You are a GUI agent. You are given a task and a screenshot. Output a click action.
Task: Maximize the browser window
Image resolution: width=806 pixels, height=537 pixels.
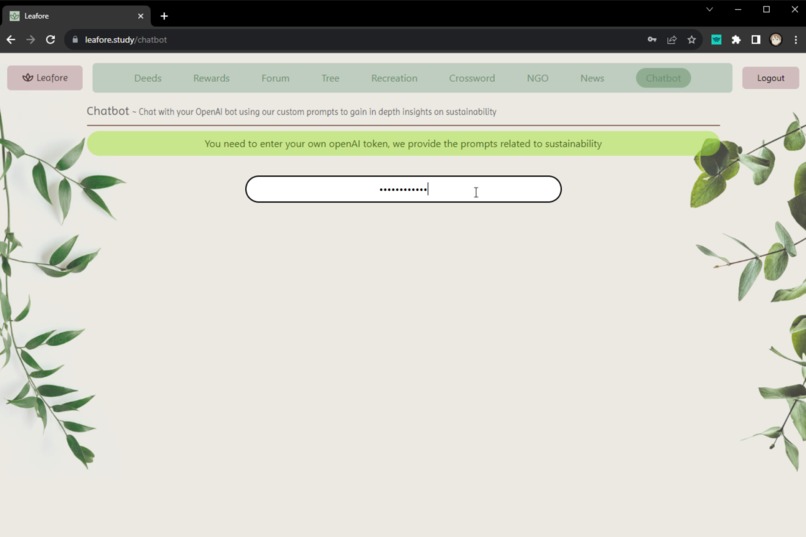(x=766, y=9)
